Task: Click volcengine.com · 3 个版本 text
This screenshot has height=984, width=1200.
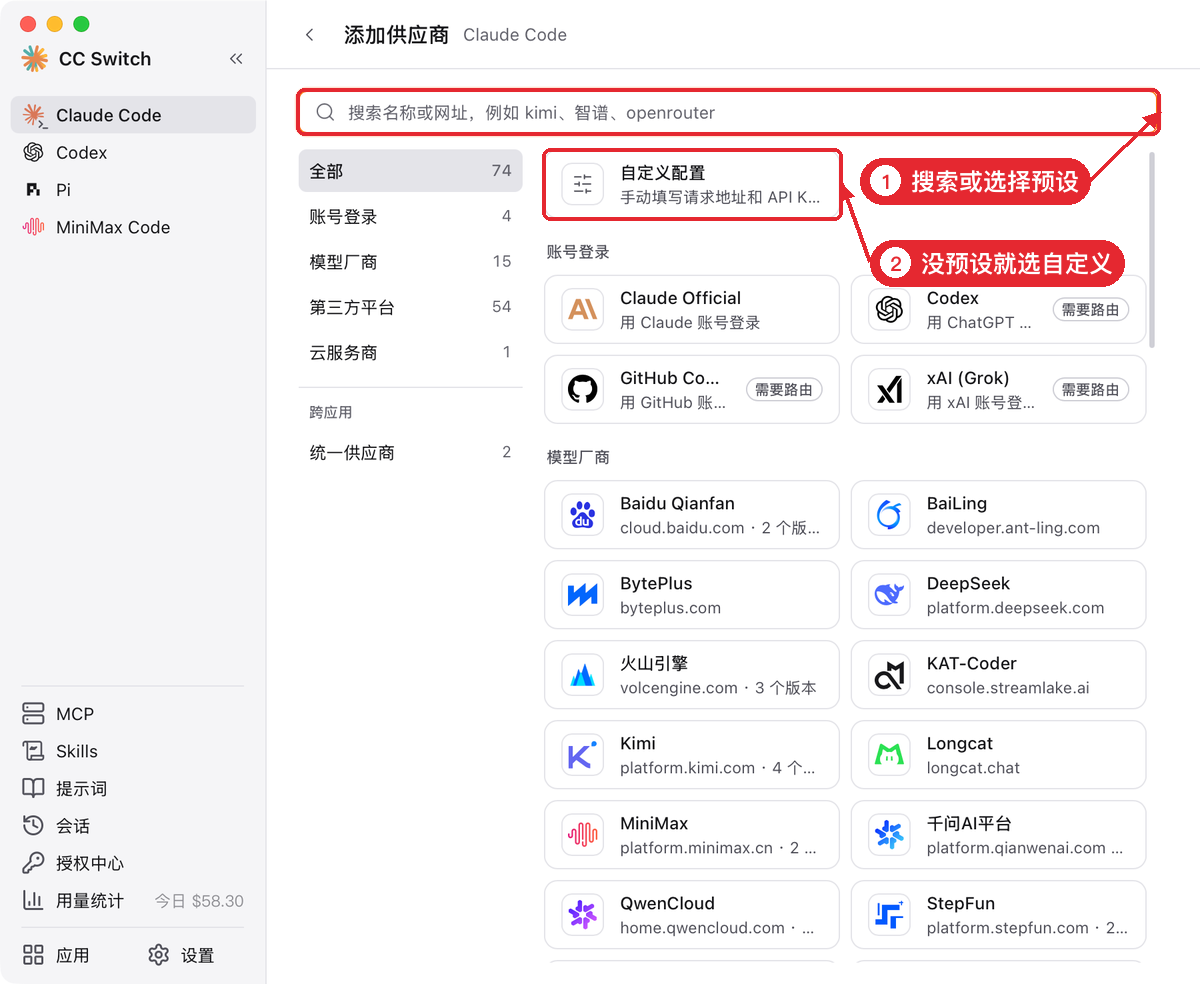Action: [718, 688]
